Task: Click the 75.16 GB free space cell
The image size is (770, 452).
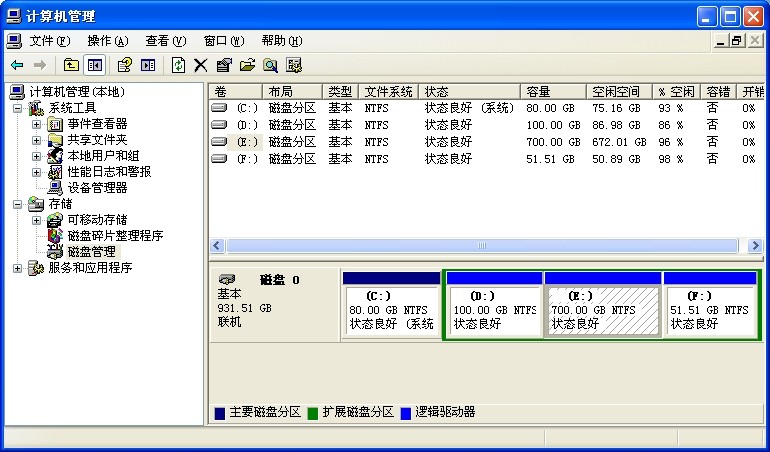Action: point(616,108)
